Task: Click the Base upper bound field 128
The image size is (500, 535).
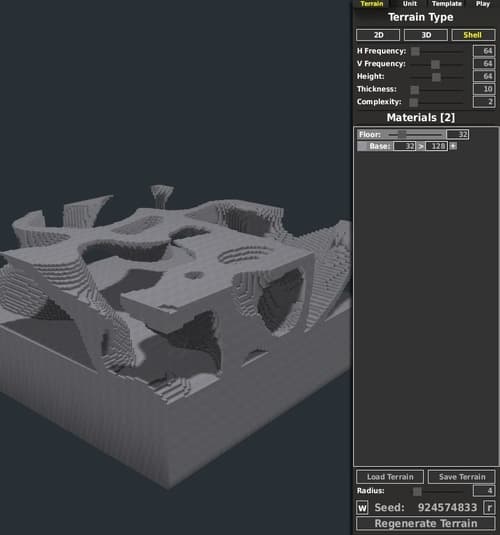Action: (x=437, y=146)
